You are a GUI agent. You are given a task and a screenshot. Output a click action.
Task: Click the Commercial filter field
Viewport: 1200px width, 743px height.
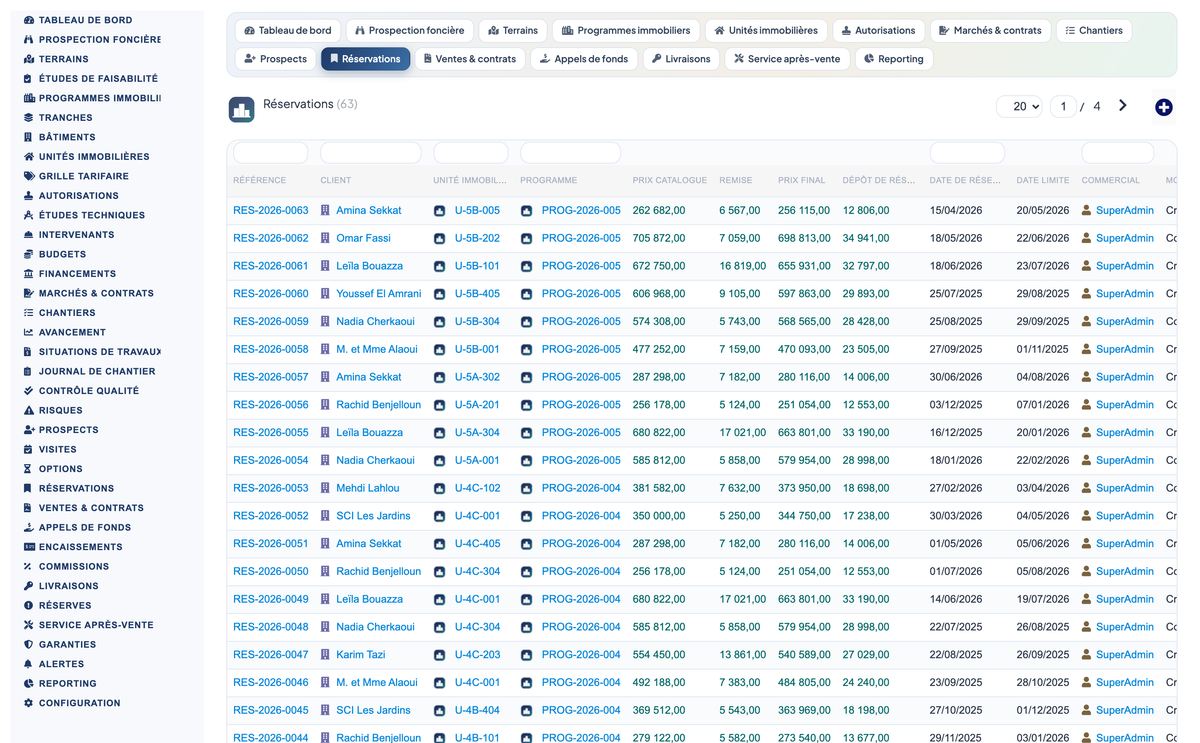pyautogui.click(x=1118, y=153)
